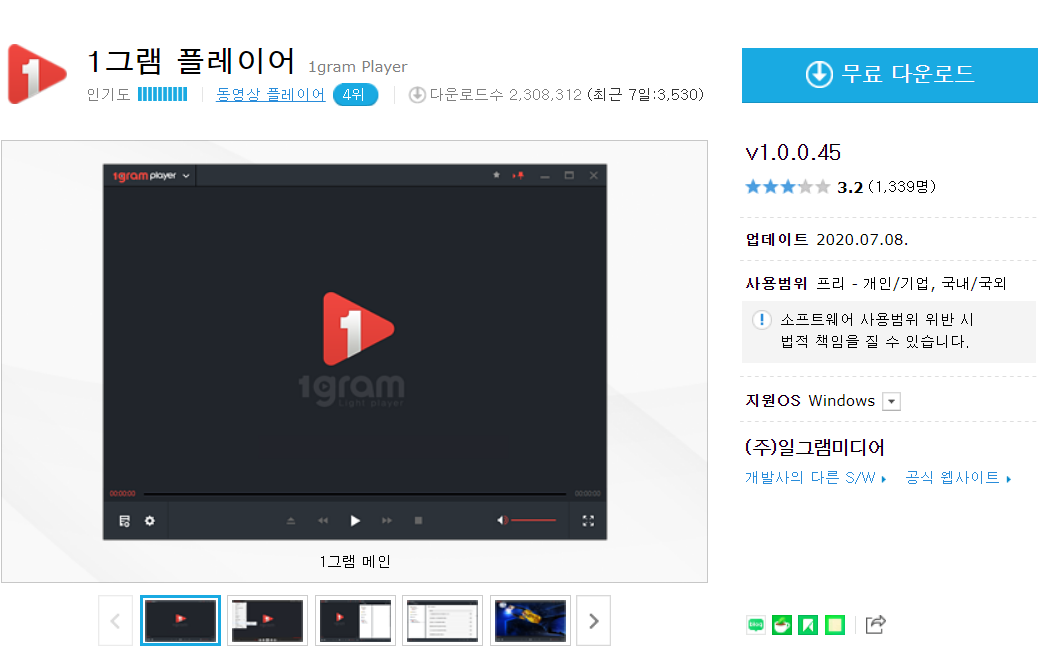Viewport: 1039px width, 648px height.
Task: Click the star rating 3.2 stars
Action: pos(787,187)
